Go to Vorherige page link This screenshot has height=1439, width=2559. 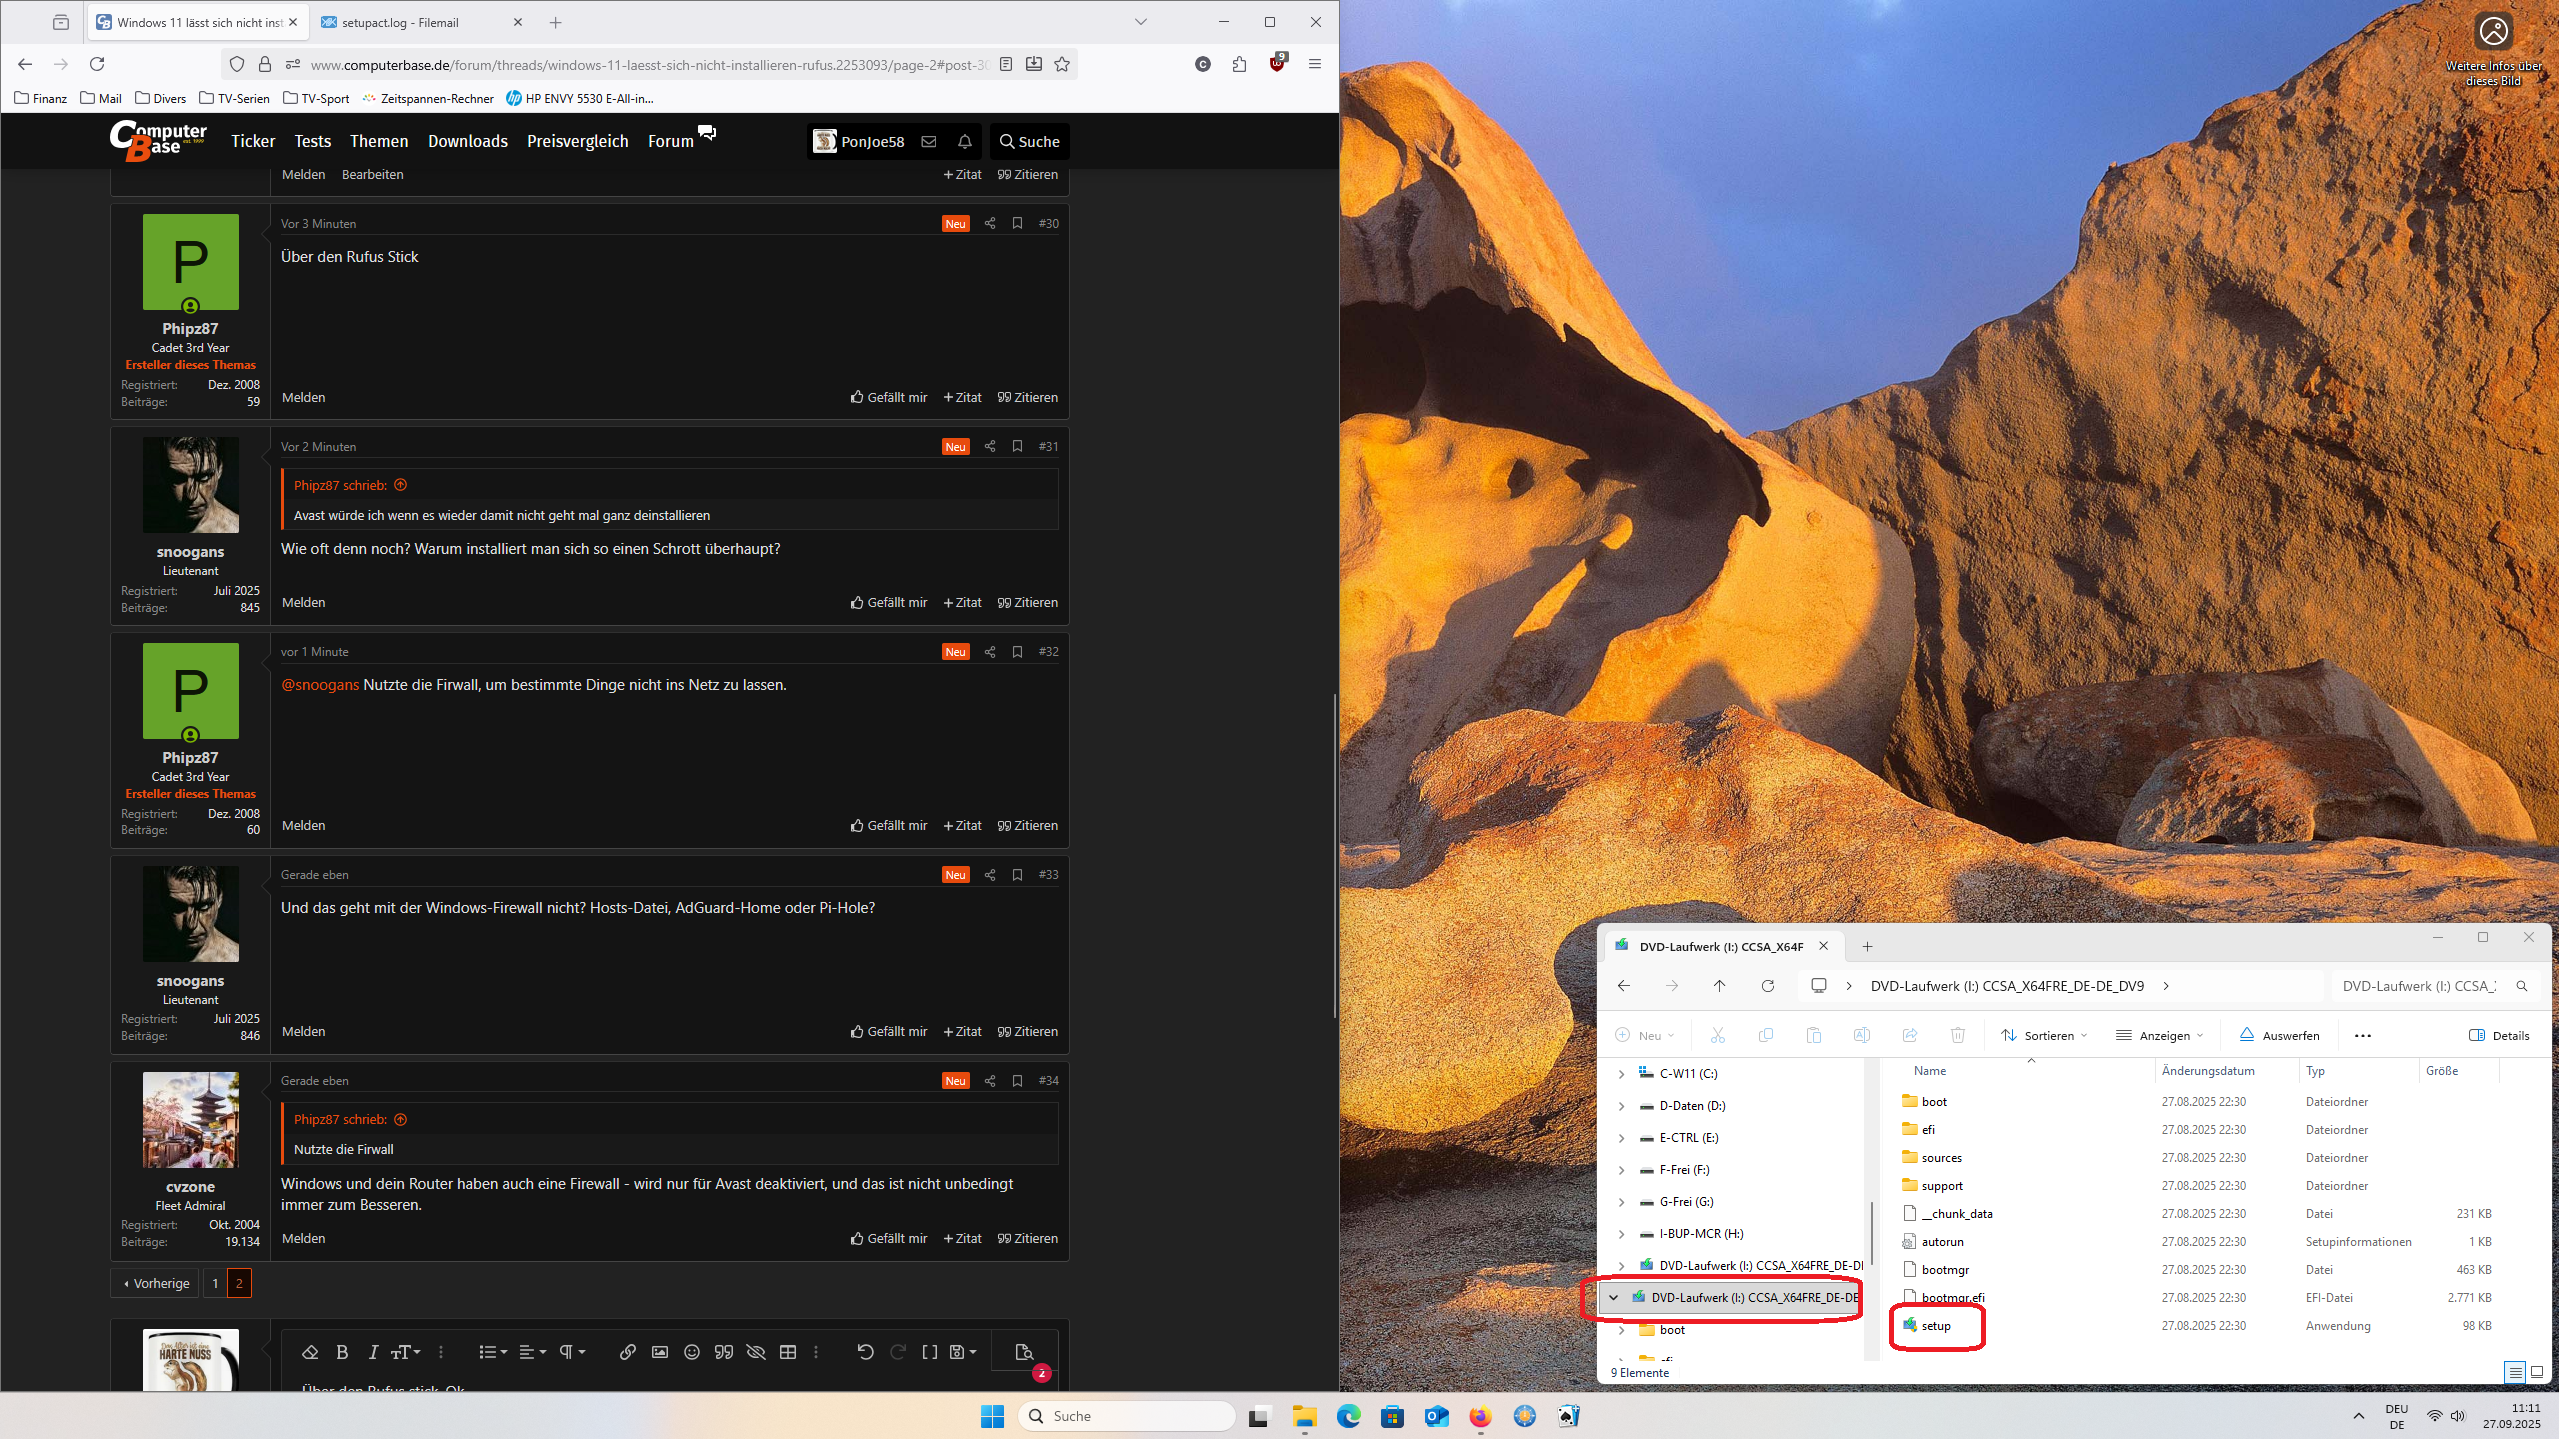156,1283
